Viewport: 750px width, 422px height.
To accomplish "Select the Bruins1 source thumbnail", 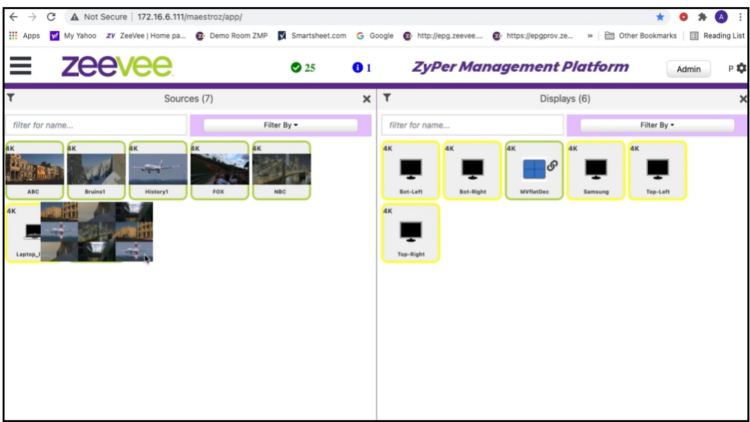I will tap(96, 170).
